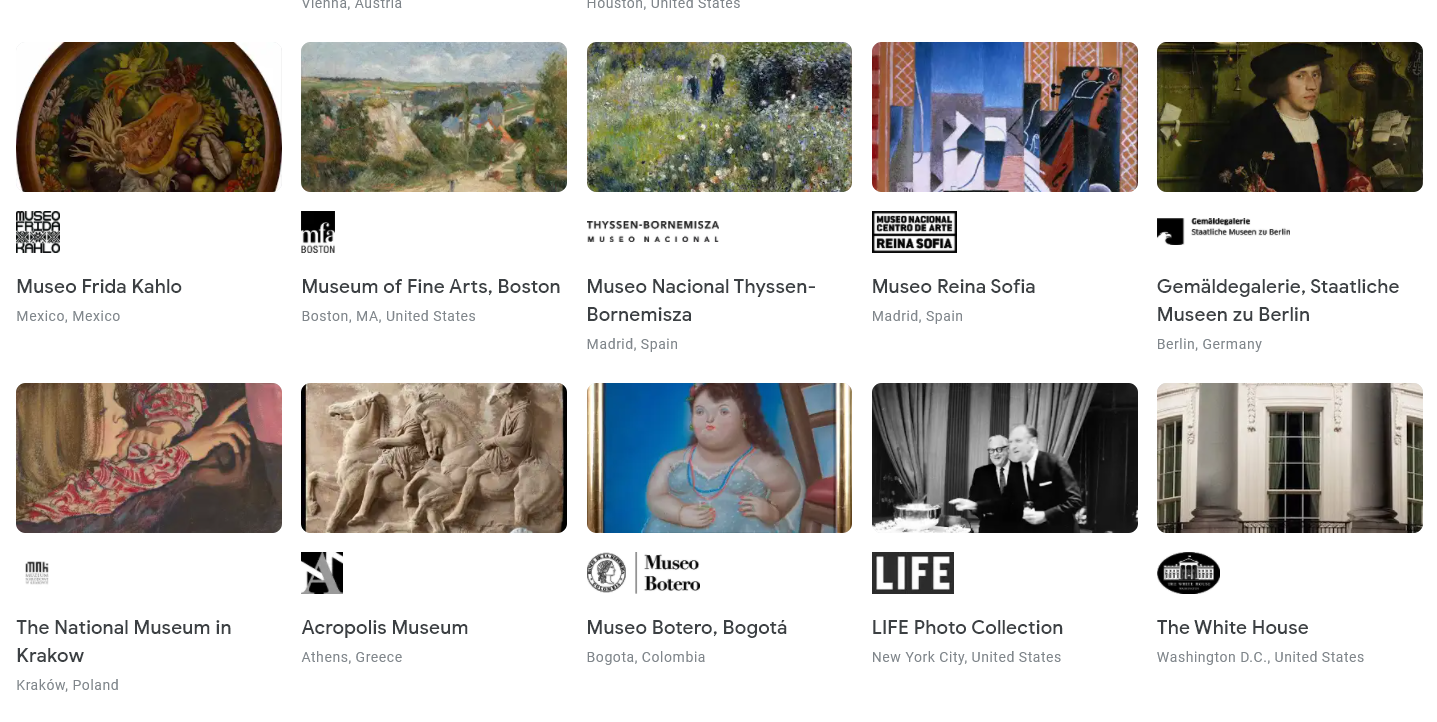Click the 'Berlin, Germany' location text

pyautogui.click(x=1209, y=344)
